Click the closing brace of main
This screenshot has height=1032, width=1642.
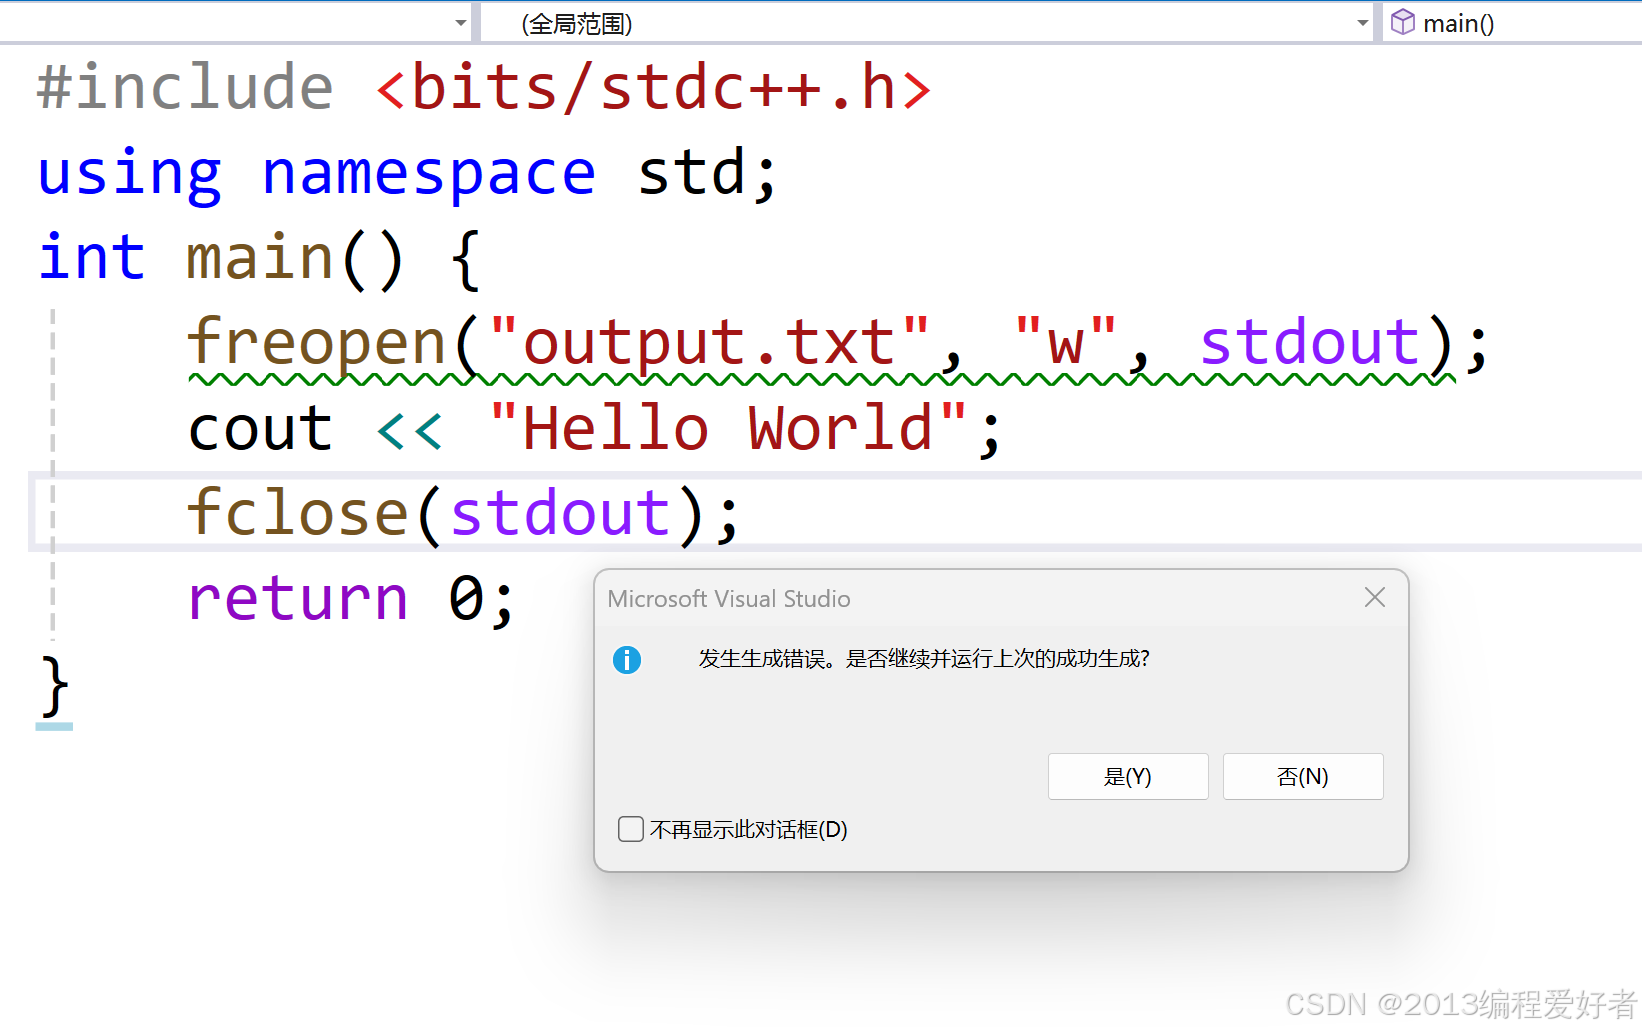[55, 687]
